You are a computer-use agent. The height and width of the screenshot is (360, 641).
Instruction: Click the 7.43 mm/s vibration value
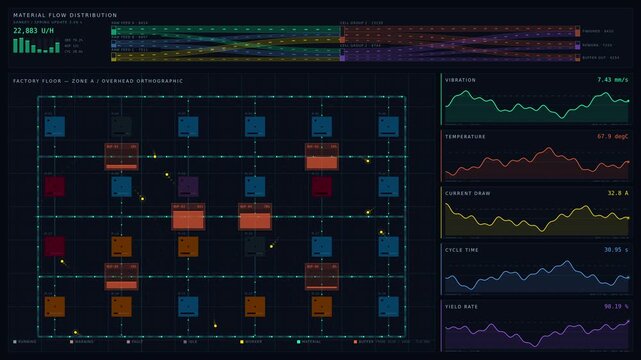(612, 80)
